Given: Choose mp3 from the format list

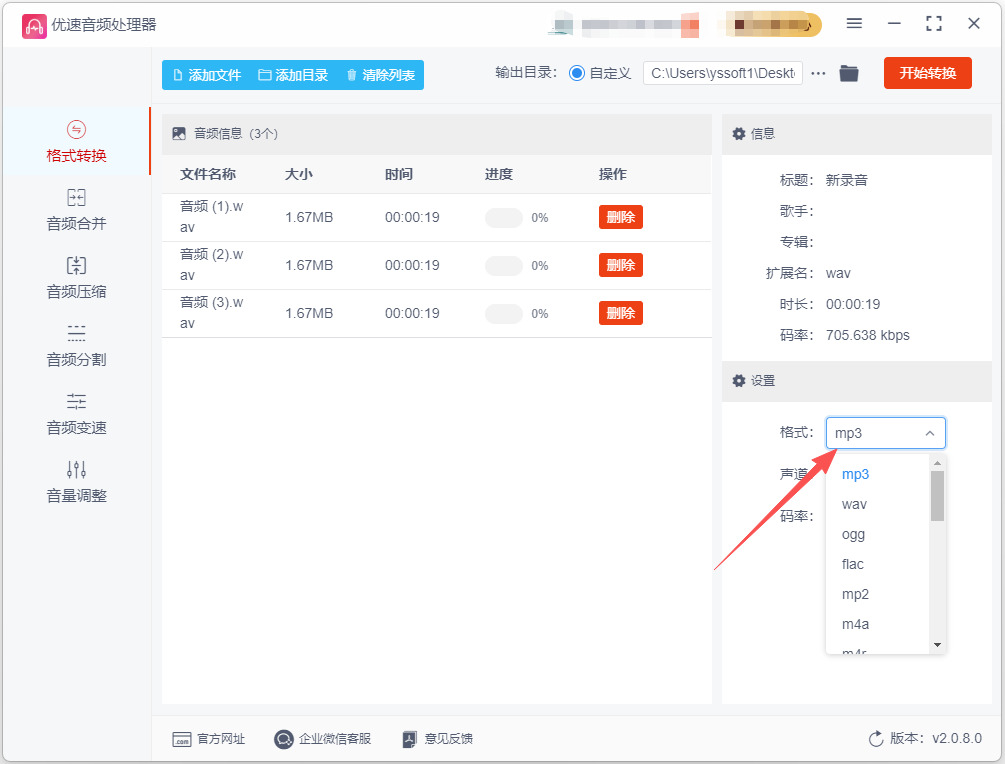Looking at the screenshot, I should point(877,474).
